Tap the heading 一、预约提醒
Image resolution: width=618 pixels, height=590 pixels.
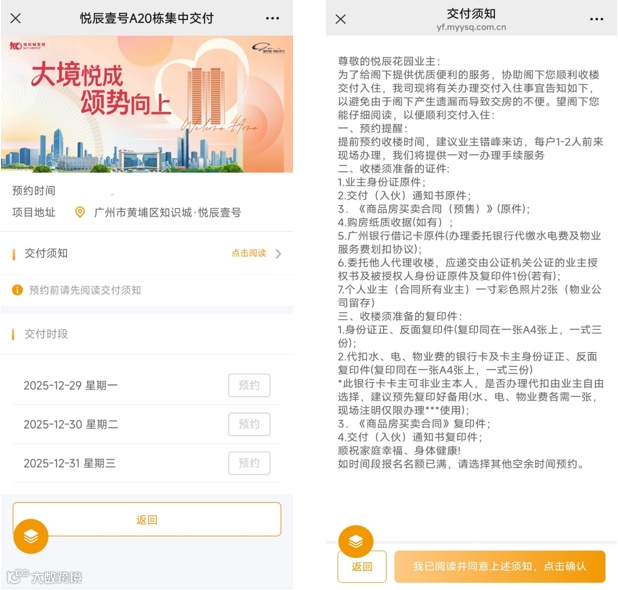(x=373, y=128)
